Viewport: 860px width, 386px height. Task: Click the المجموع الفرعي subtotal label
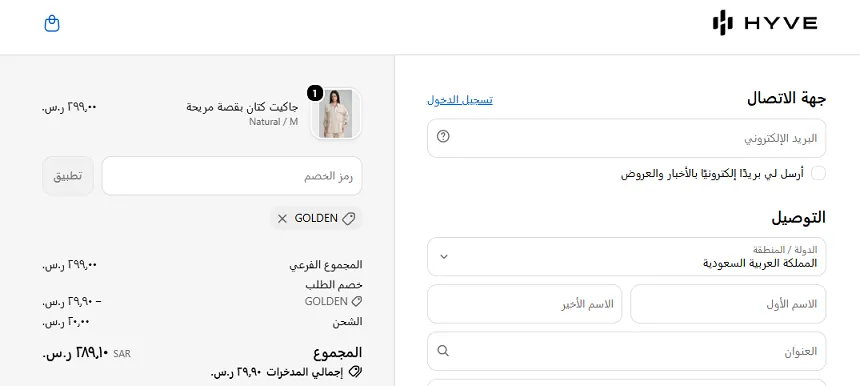[326, 265]
